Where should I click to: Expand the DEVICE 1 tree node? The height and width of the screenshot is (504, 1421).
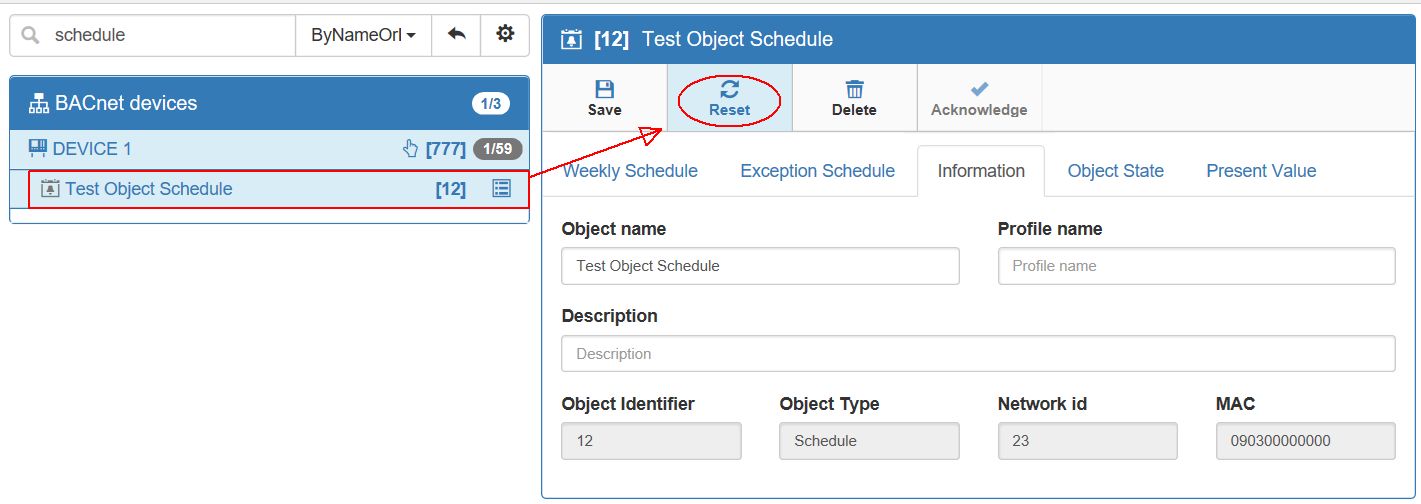point(92,149)
